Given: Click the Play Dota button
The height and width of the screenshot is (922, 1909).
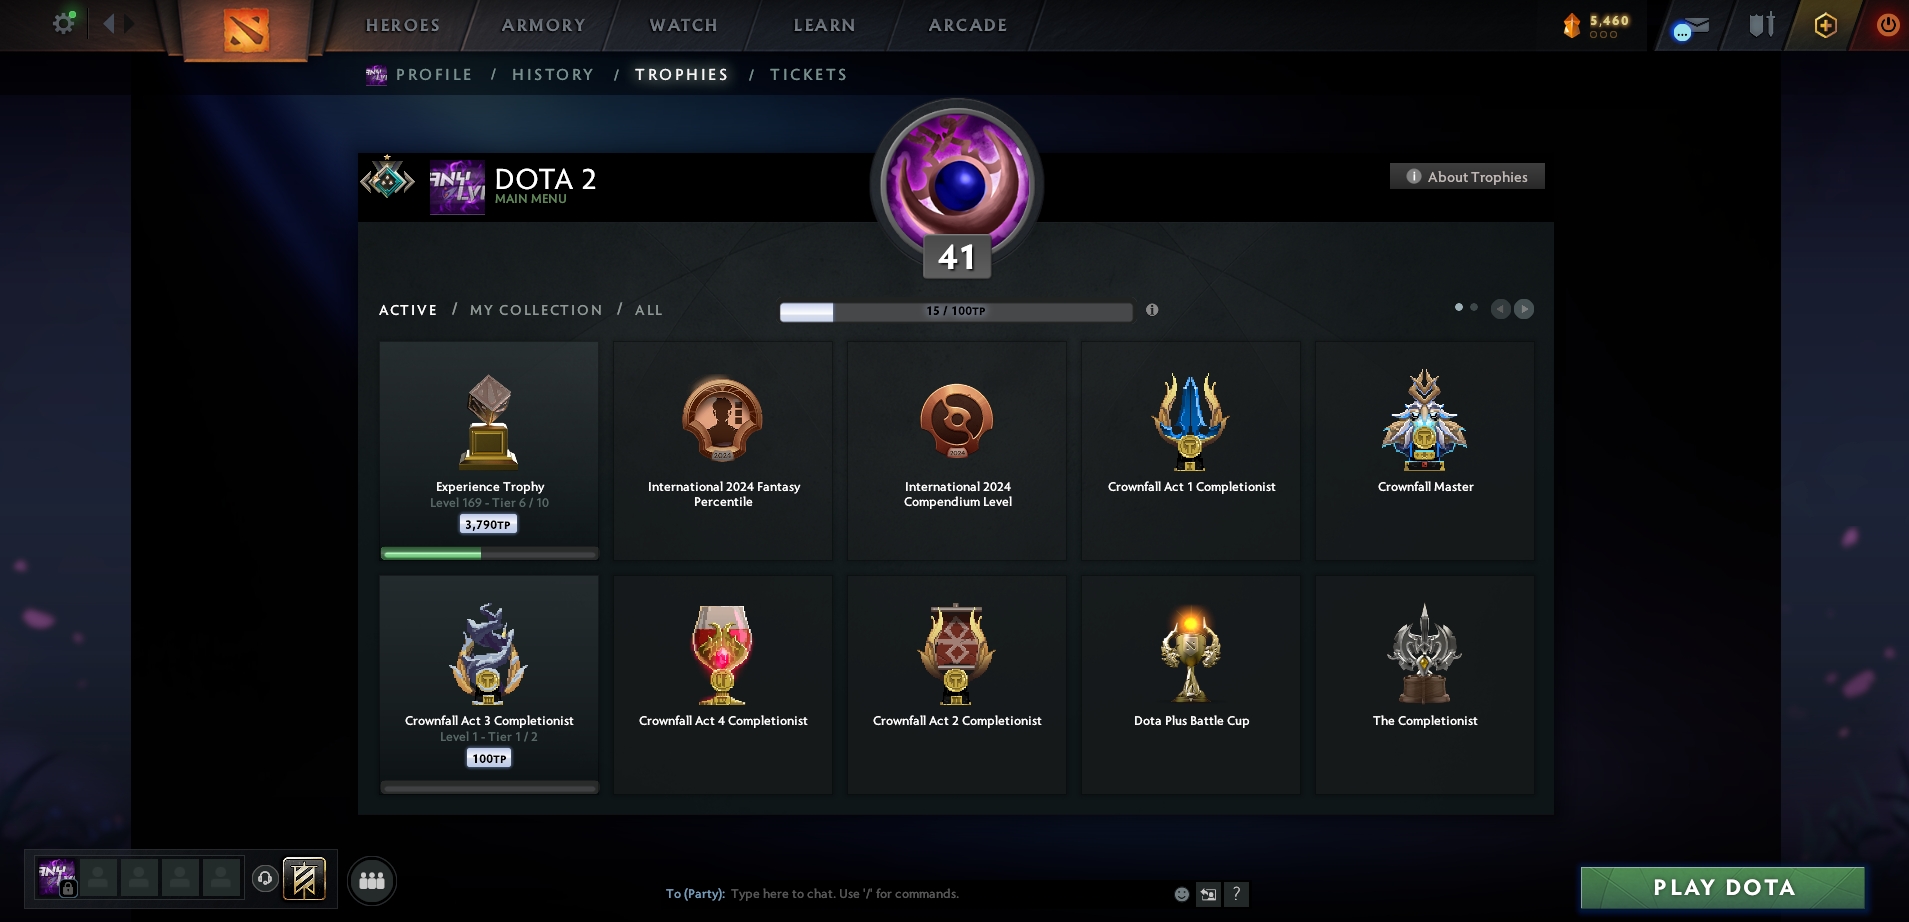Looking at the screenshot, I should click(x=1723, y=887).
